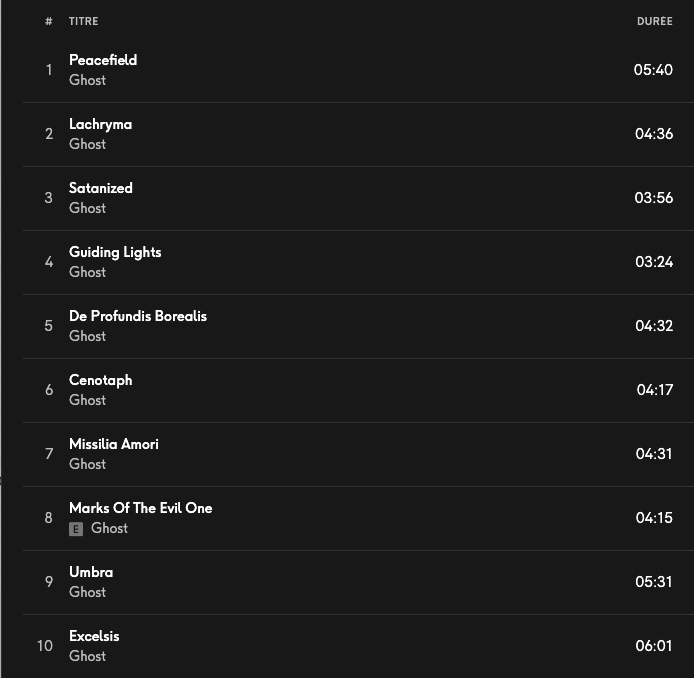
Task: Click the TITRE column header
Action: coord(84,21)
